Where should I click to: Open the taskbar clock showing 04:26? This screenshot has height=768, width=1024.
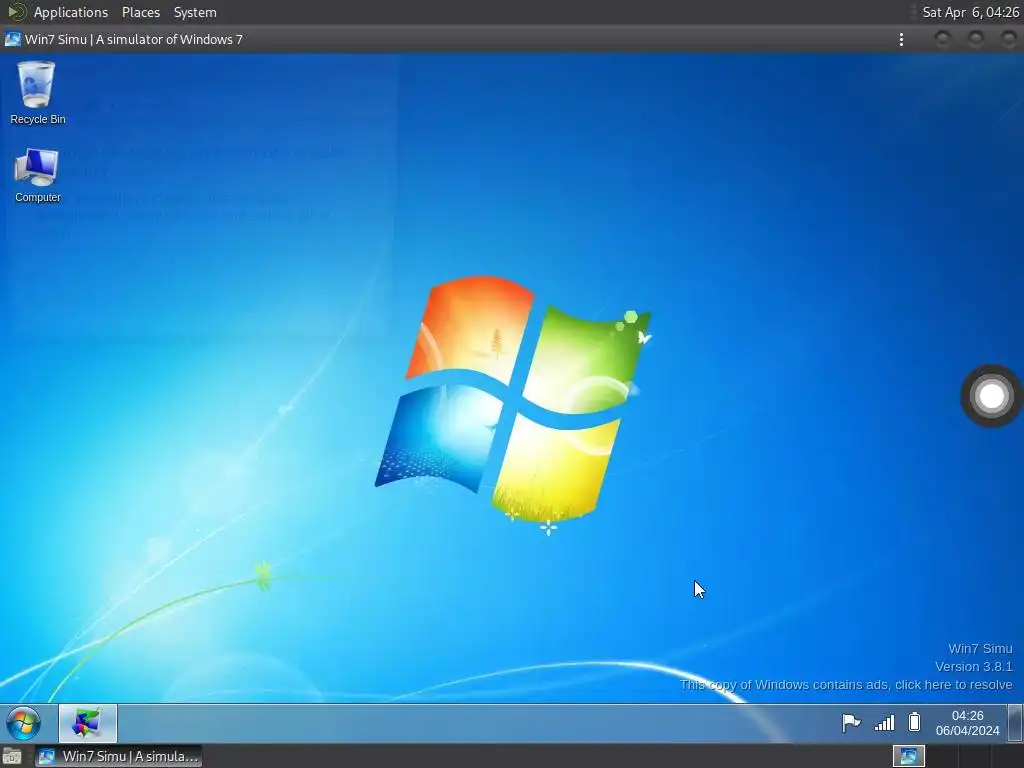(967, 723)
